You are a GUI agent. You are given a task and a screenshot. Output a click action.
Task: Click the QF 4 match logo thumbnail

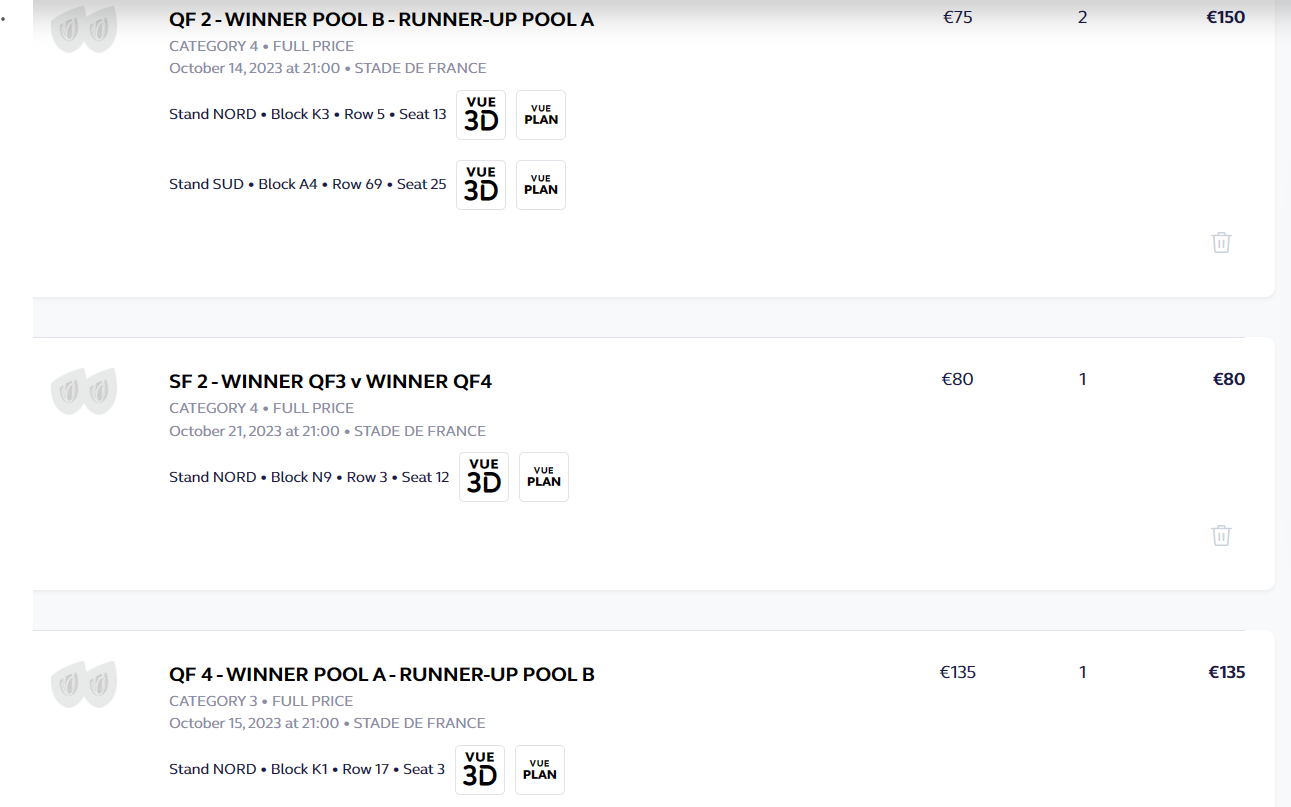coord(84,684)
